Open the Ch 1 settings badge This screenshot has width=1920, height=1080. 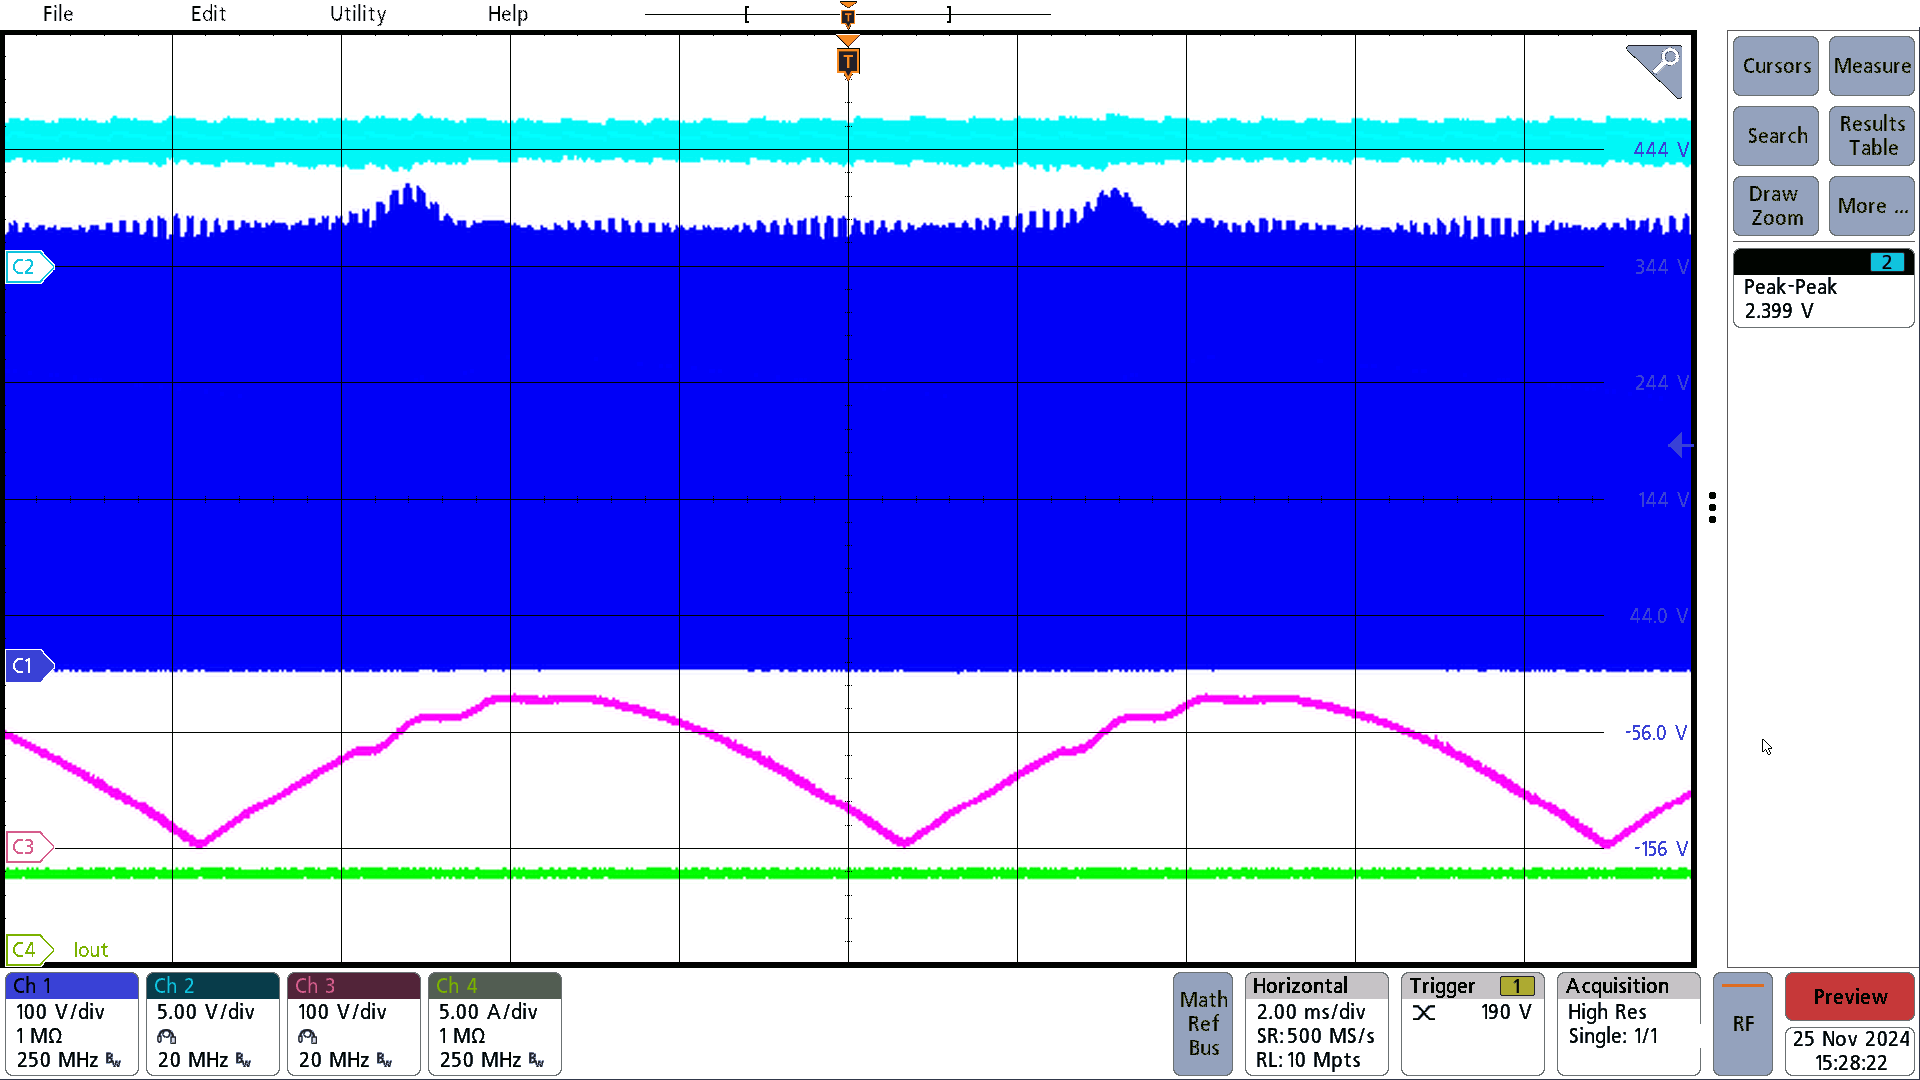tap(72, 1023)
